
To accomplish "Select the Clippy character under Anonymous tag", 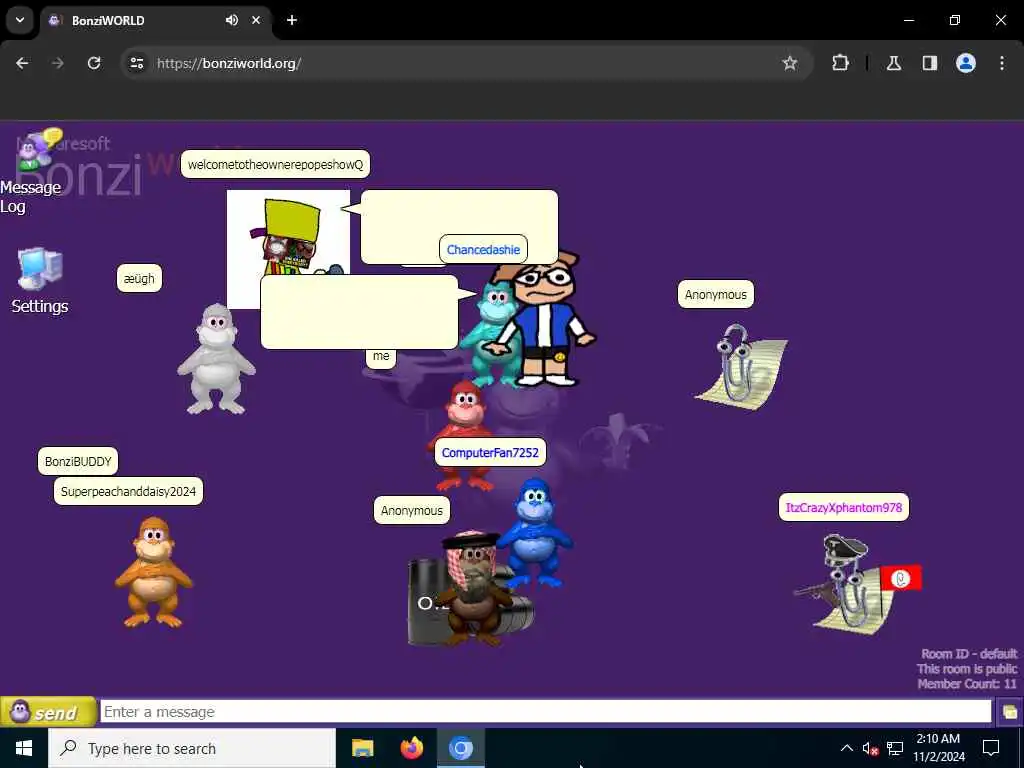I will pyautogui.click(x=742, y=366).
